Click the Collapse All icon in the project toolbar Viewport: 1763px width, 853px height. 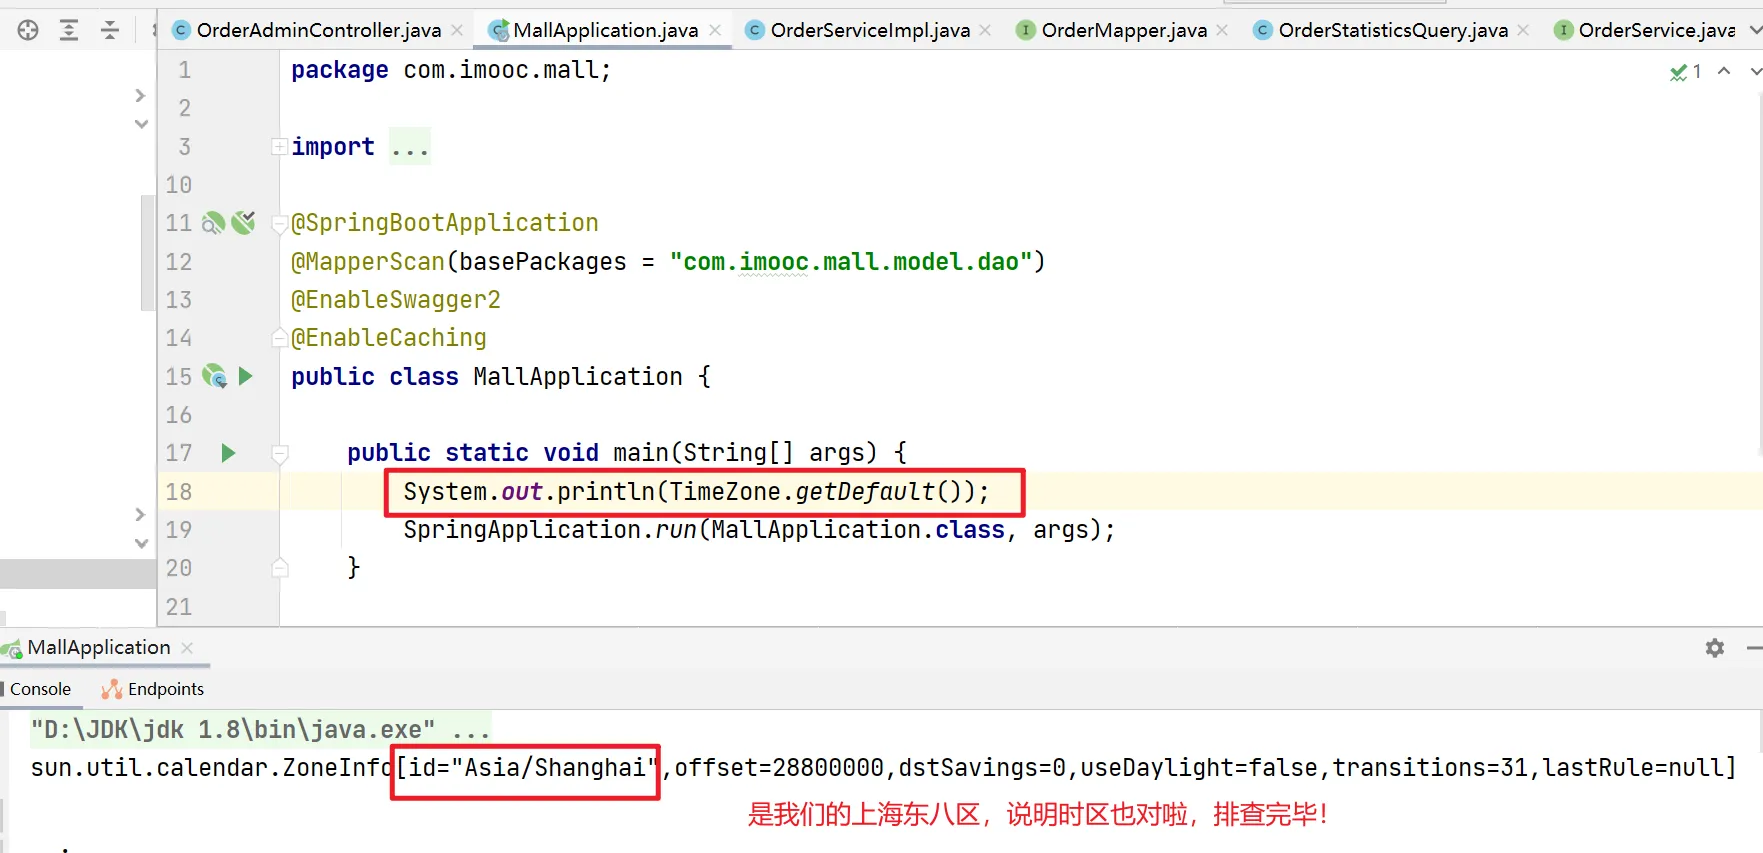click(x=110, y=30)
